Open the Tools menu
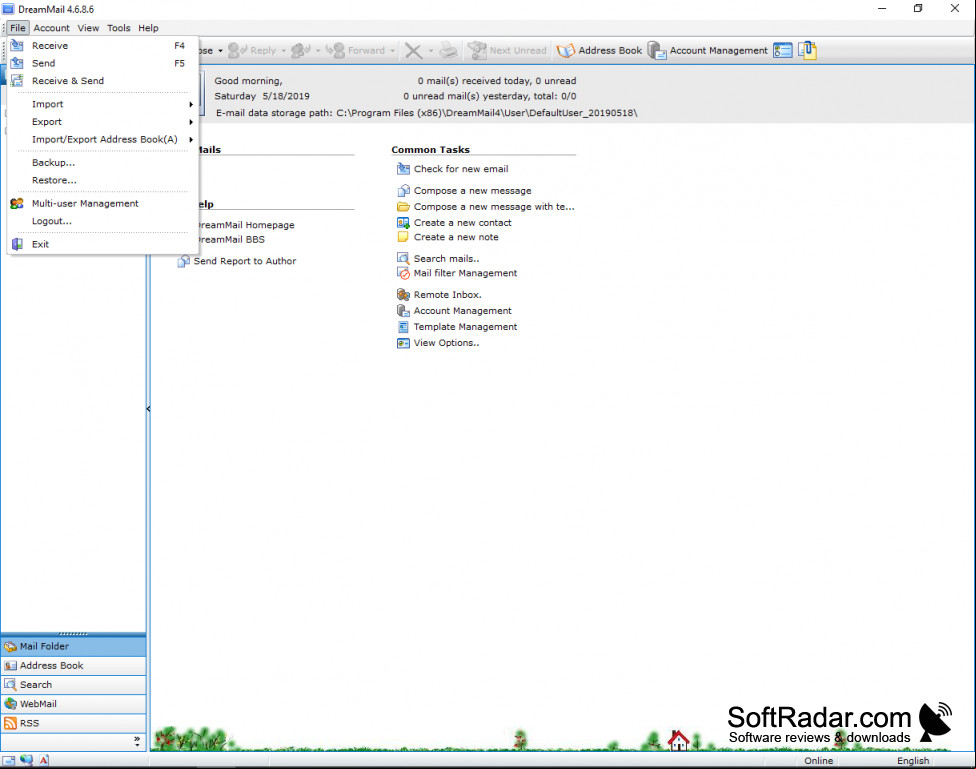This screenshot has width=976, height=769. [118, 28]
